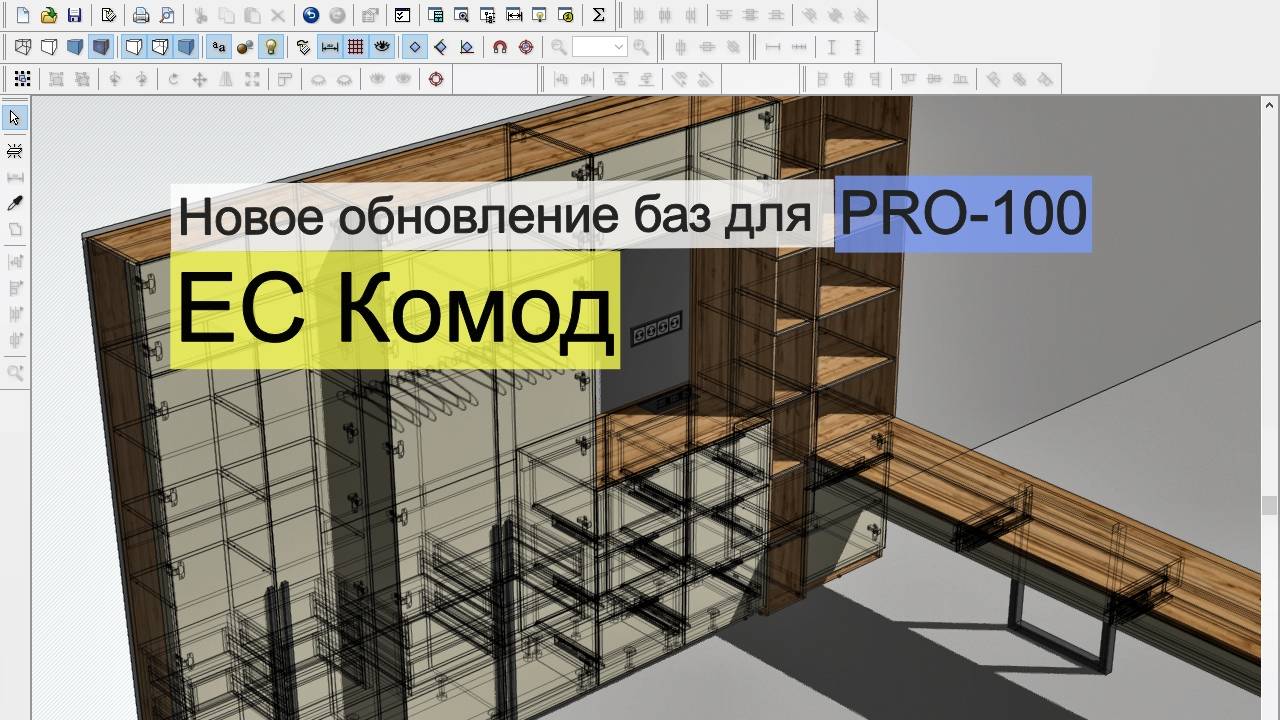Toggle shading blue cube button
1280x720 pixels.
click(x=186, y=47)
